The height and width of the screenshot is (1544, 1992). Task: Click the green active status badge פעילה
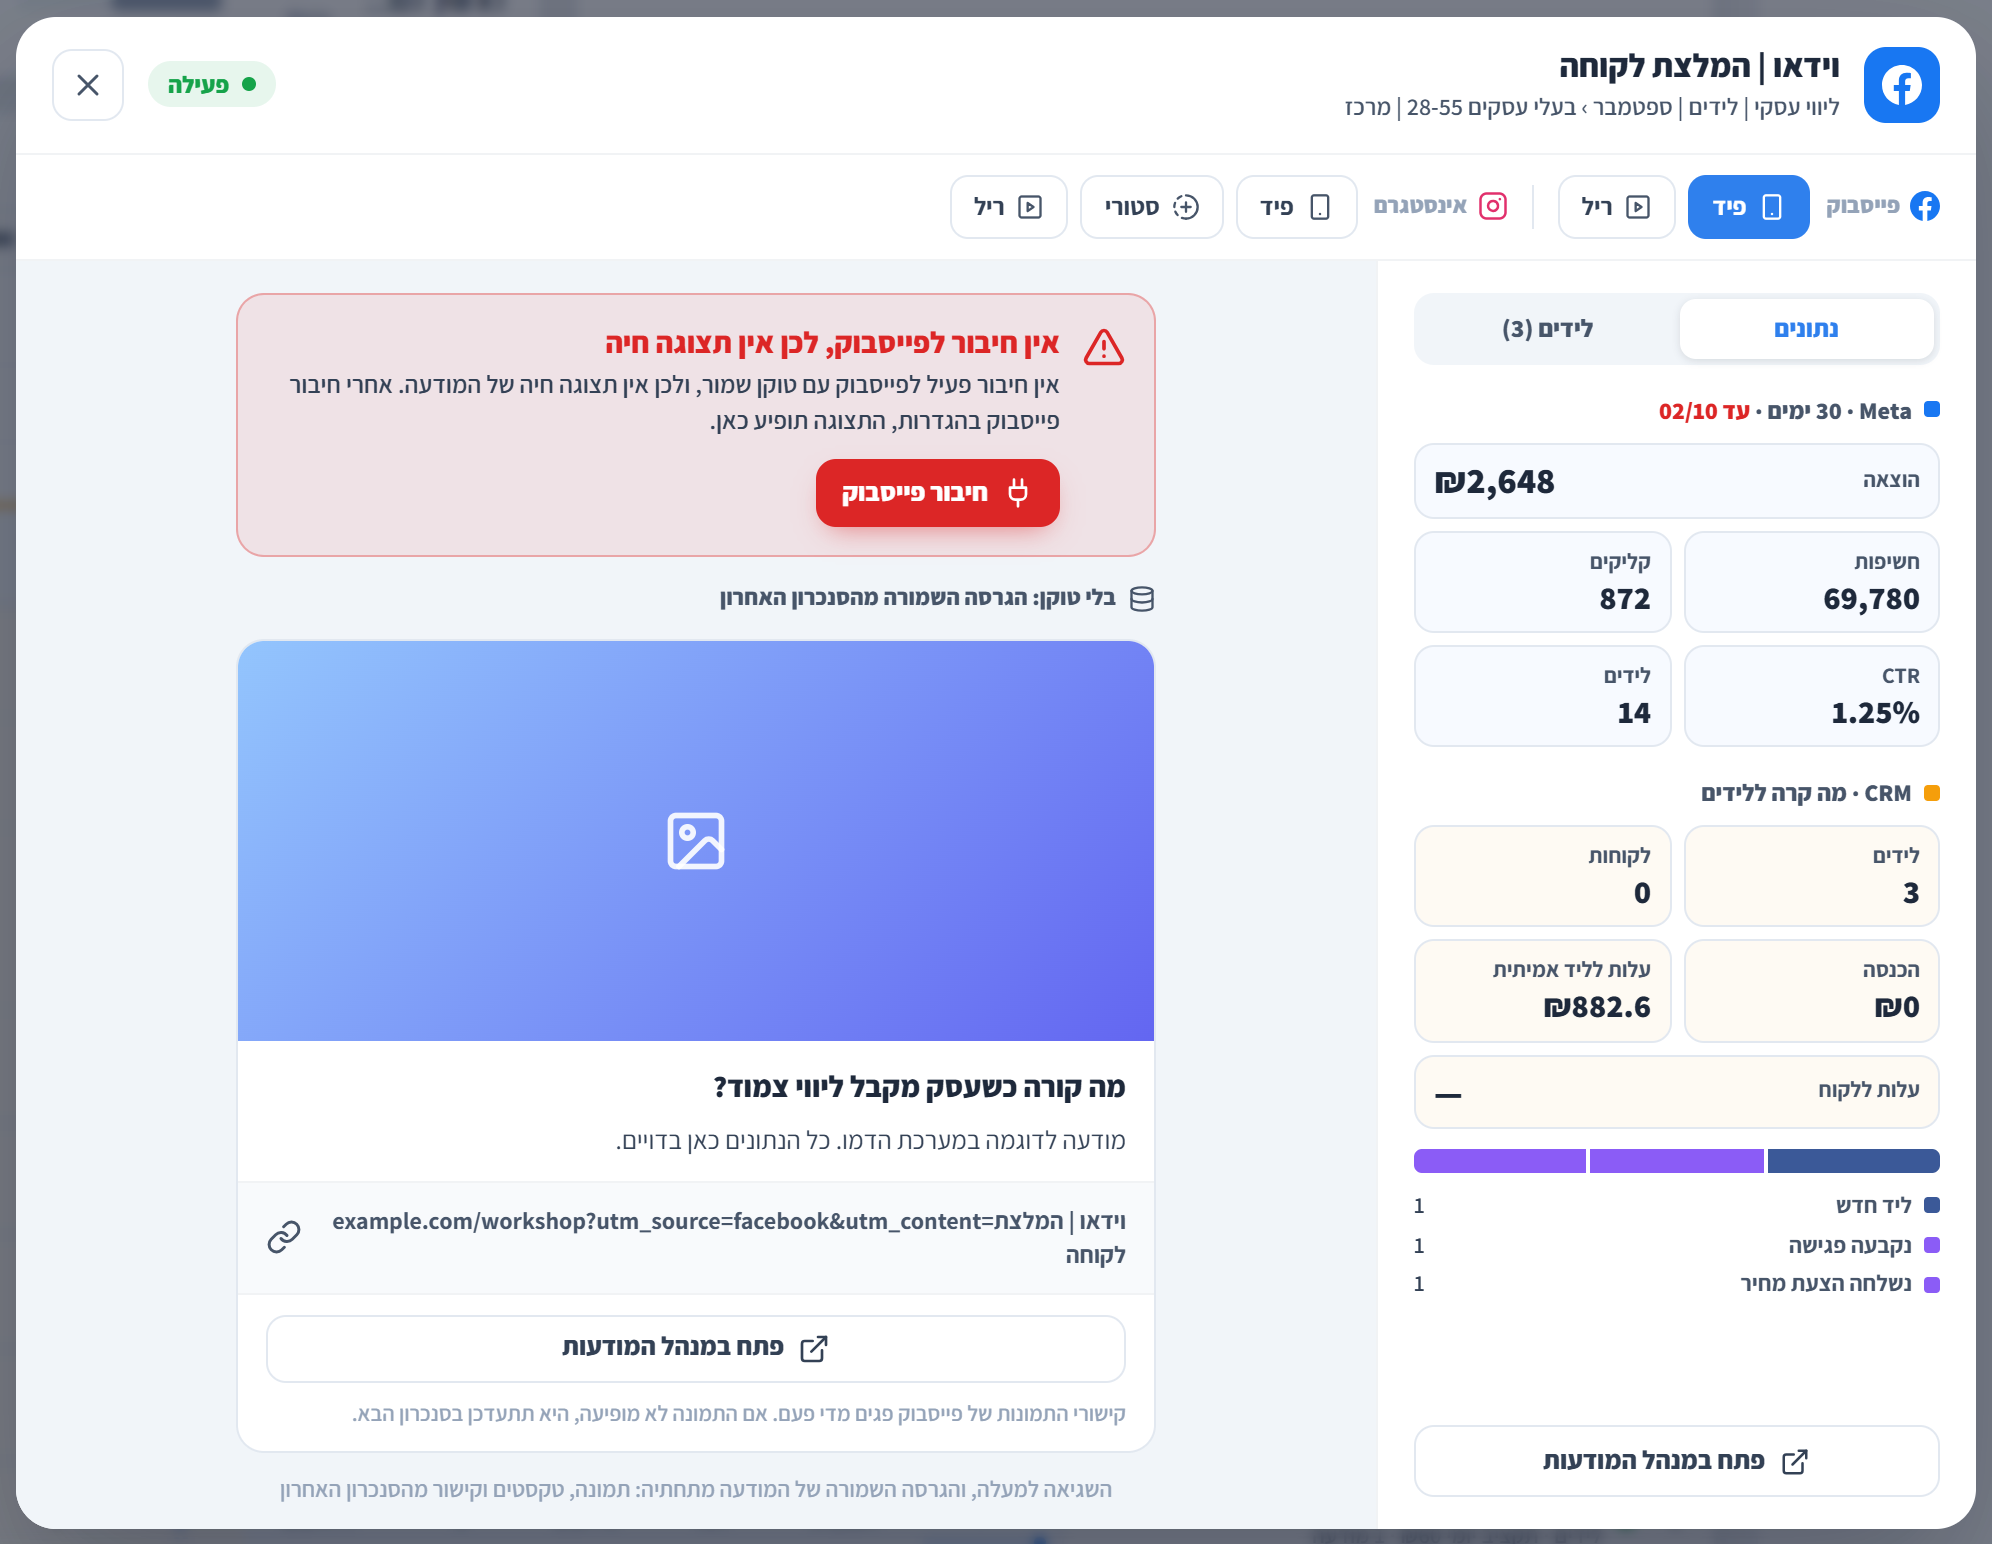click(212, 85)
